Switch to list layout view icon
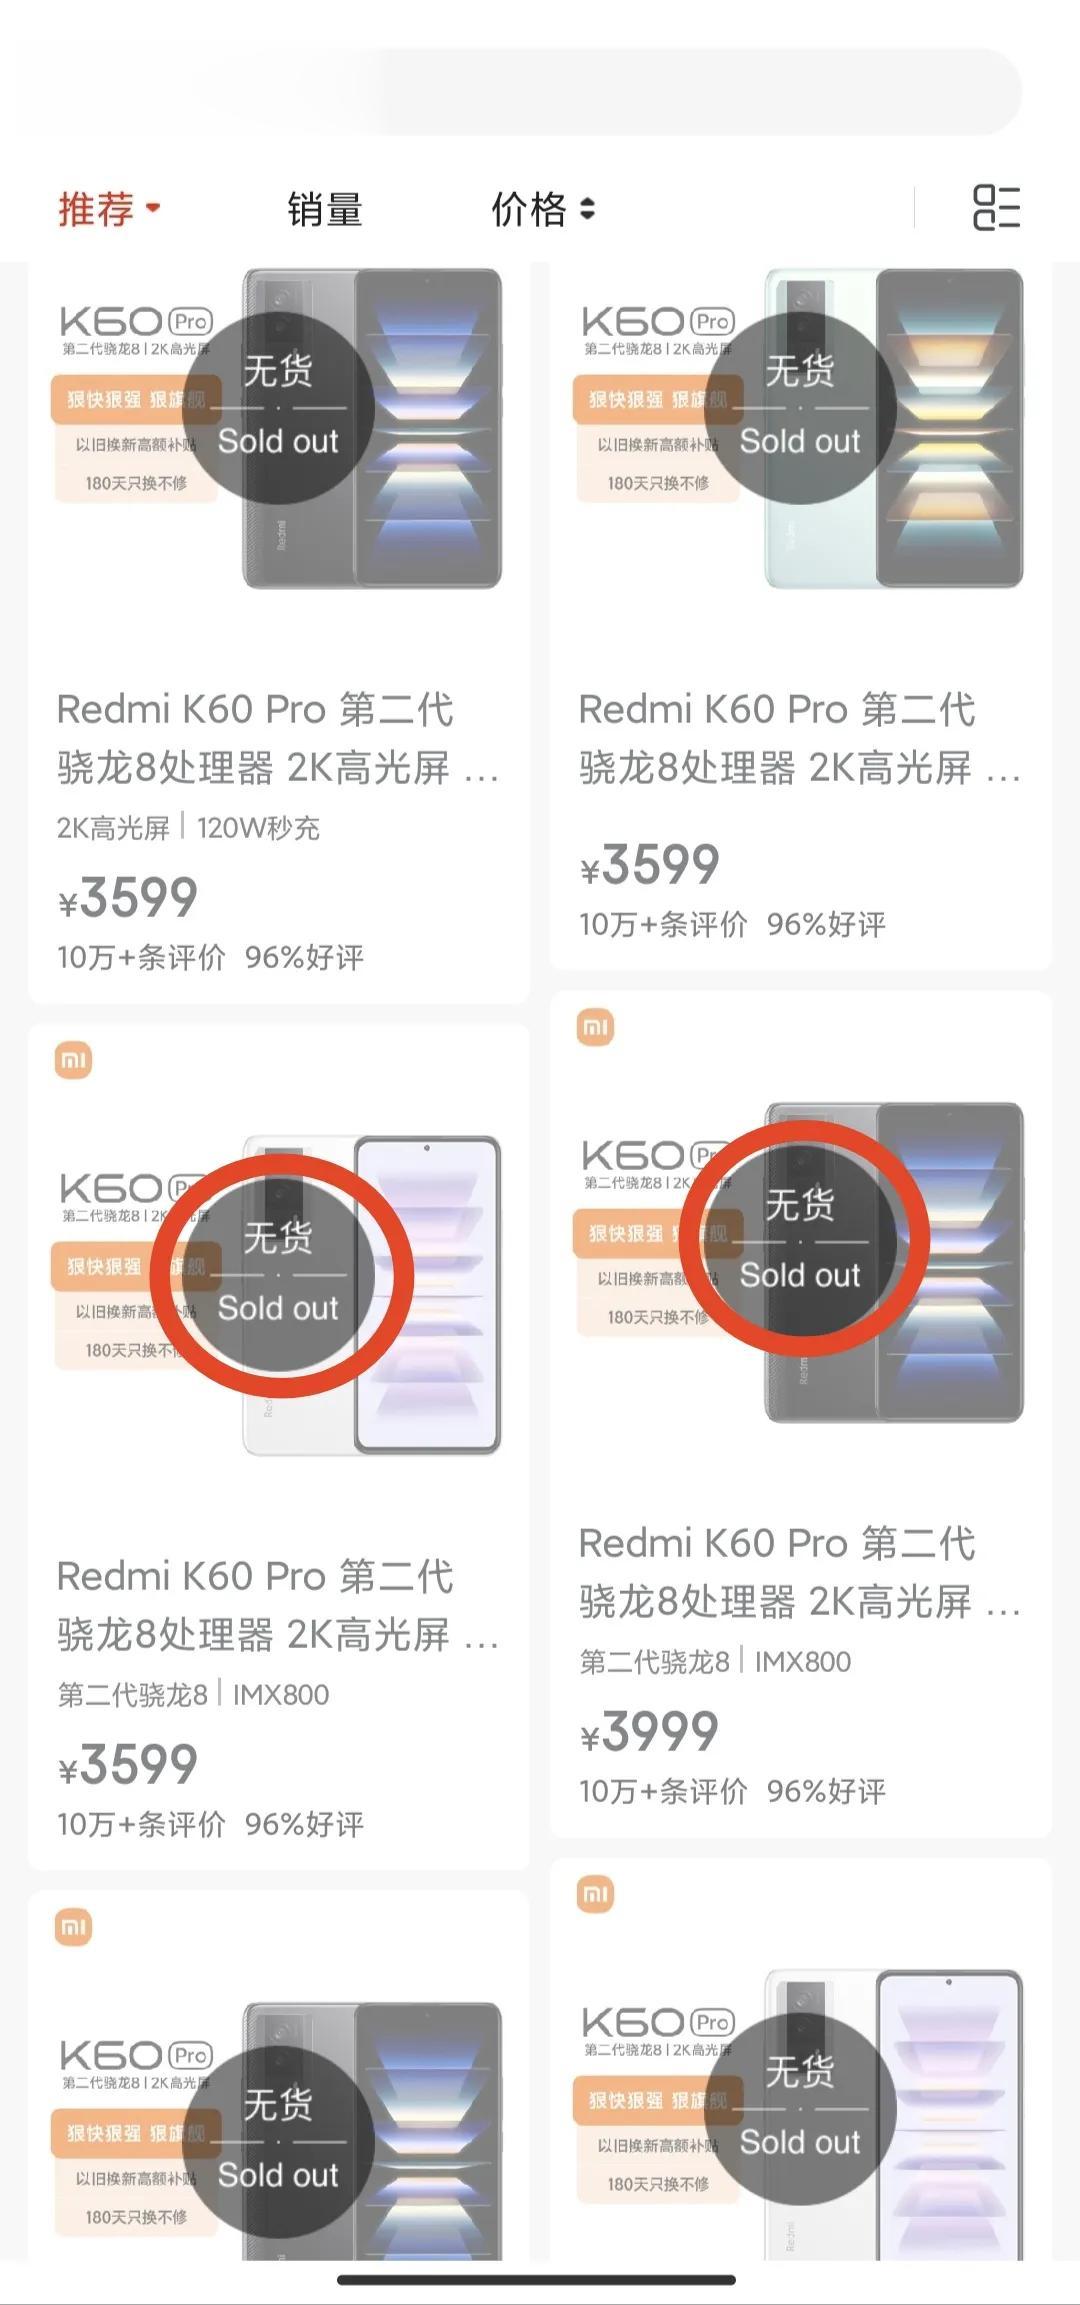 click(996, 207)
